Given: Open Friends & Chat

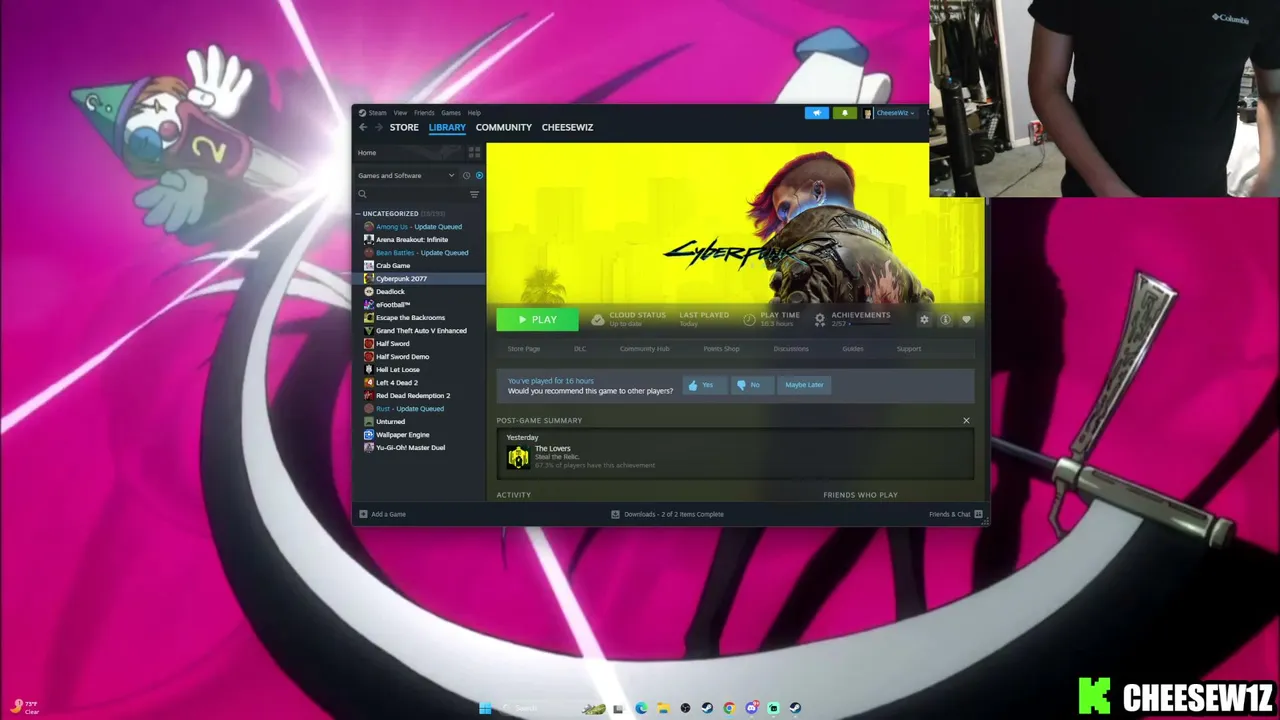Looking at the screenshot, I should 955,514.
